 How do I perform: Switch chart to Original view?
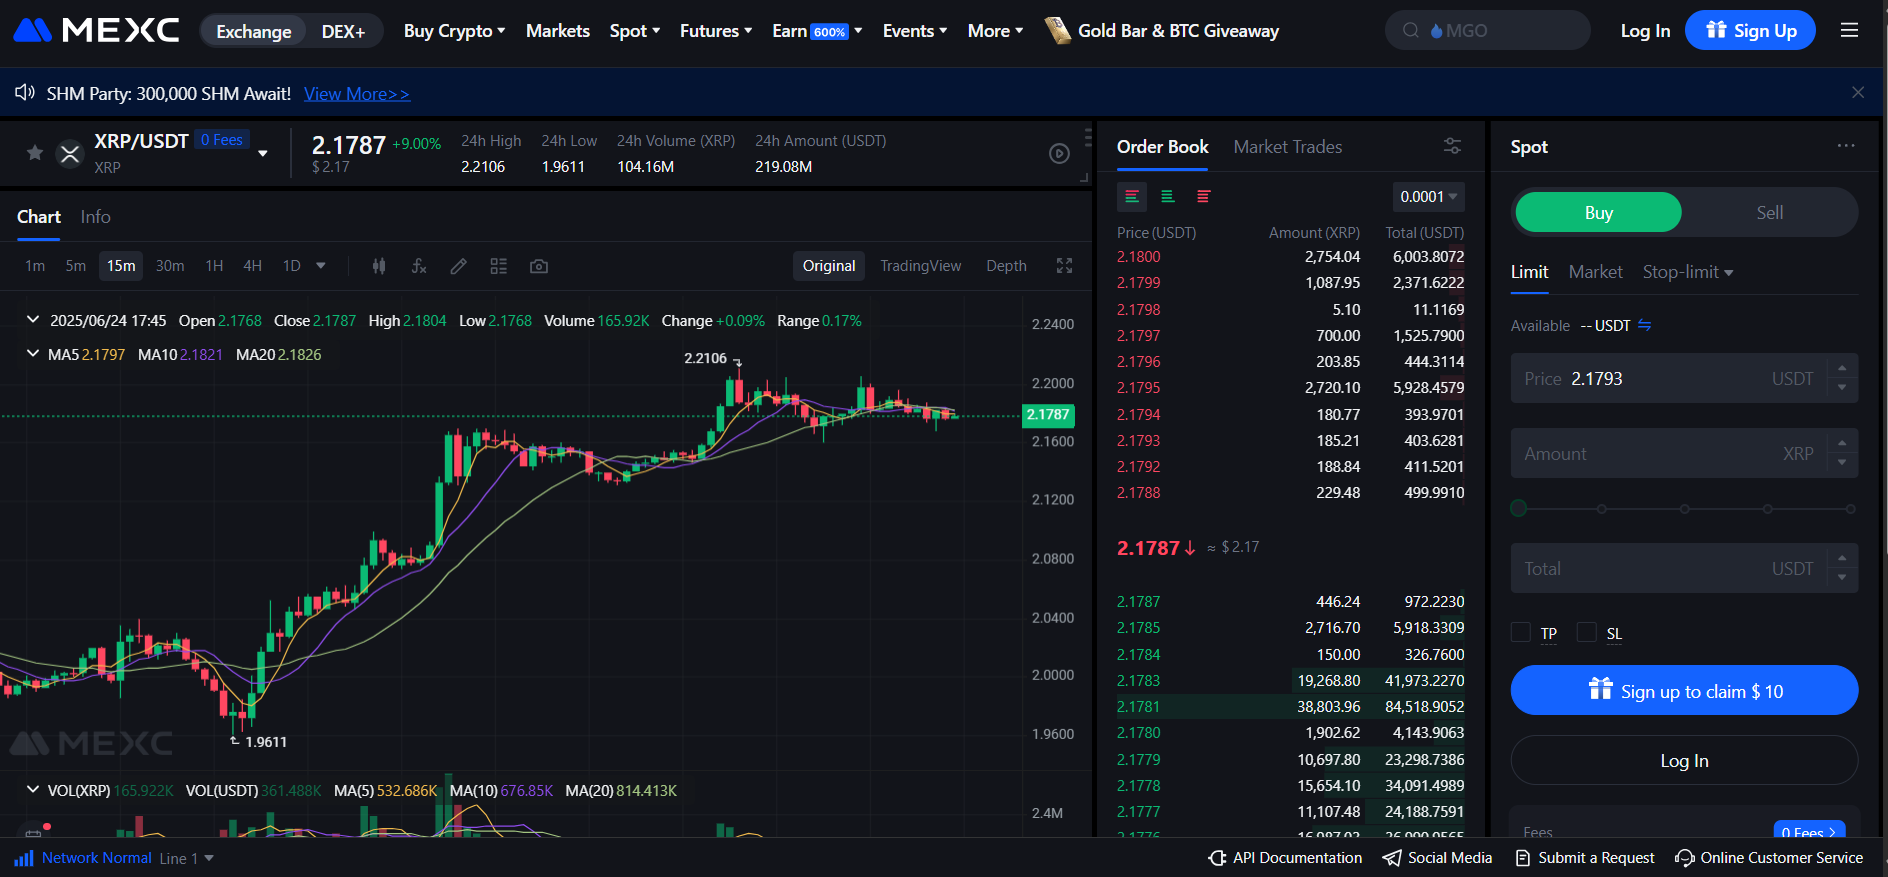(829, 266)
